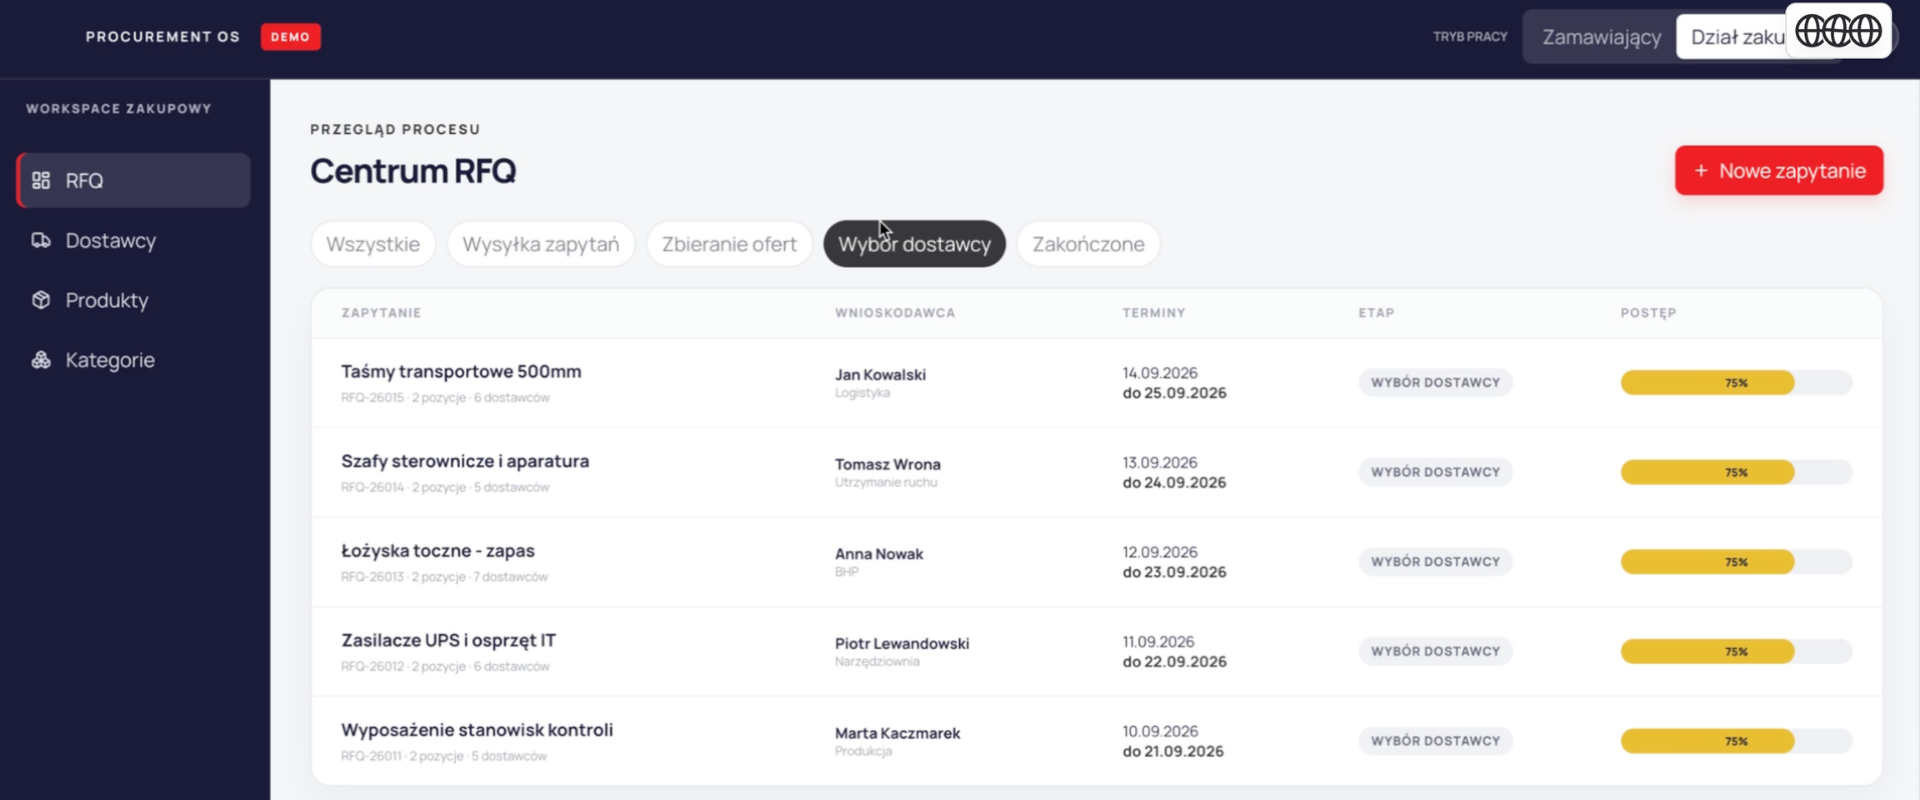This screenshot has height=800, width=1920.
Task: Select the Wszystkie filter chip
Action: (x=373, y=244)
